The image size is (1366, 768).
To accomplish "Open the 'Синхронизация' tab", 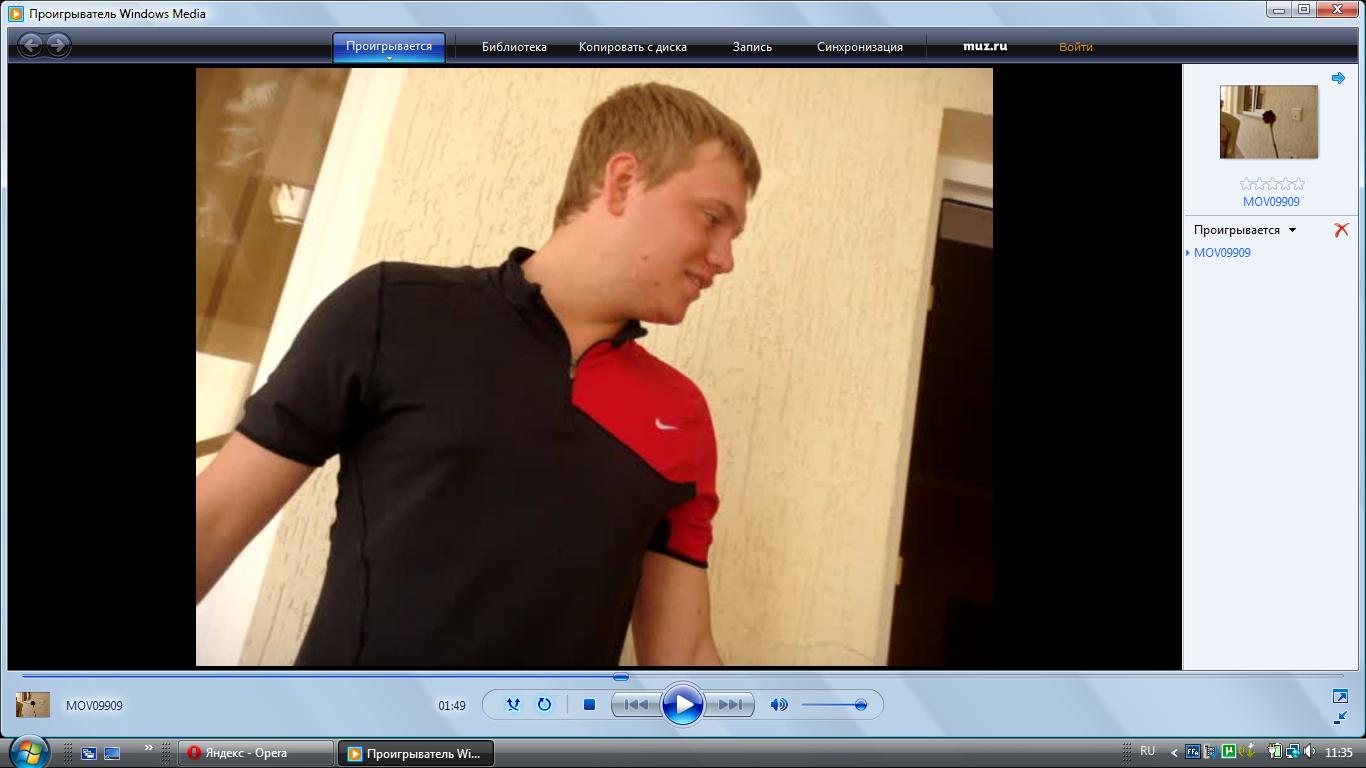I will pyautogui.click(x=860, y=47).
